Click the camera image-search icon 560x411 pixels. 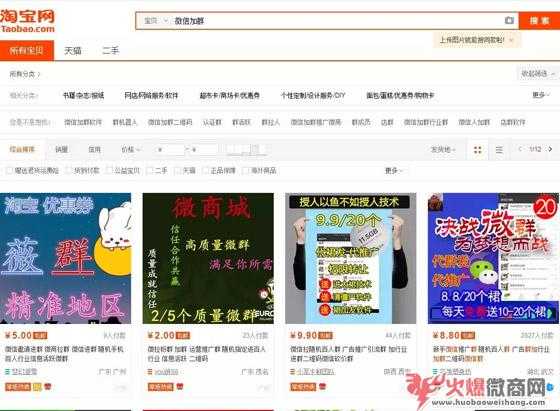509,20
